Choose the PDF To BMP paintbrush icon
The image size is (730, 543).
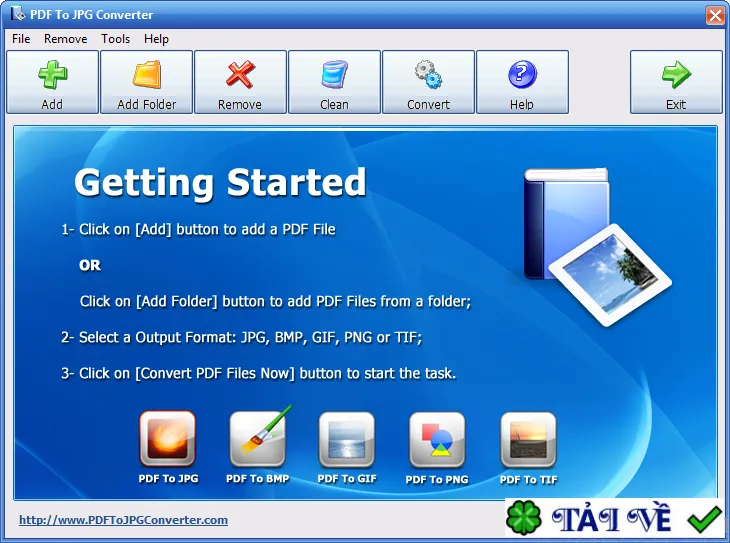point(258,439)
